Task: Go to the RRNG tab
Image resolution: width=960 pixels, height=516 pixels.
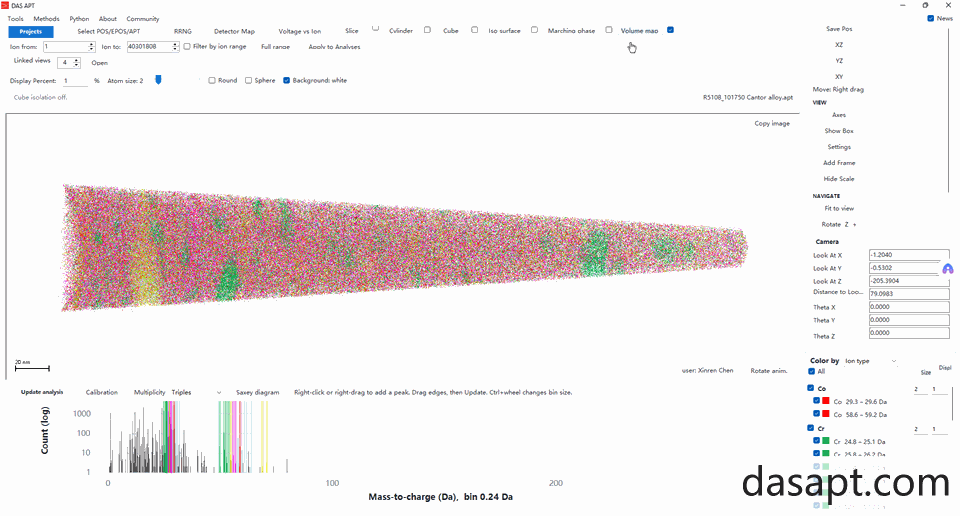Action: 182,31
